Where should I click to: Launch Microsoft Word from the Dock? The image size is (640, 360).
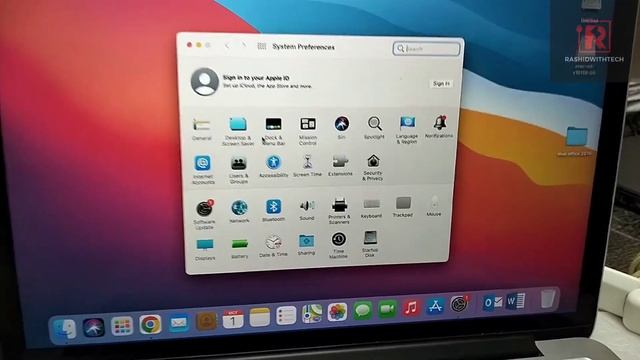[516, 301]
